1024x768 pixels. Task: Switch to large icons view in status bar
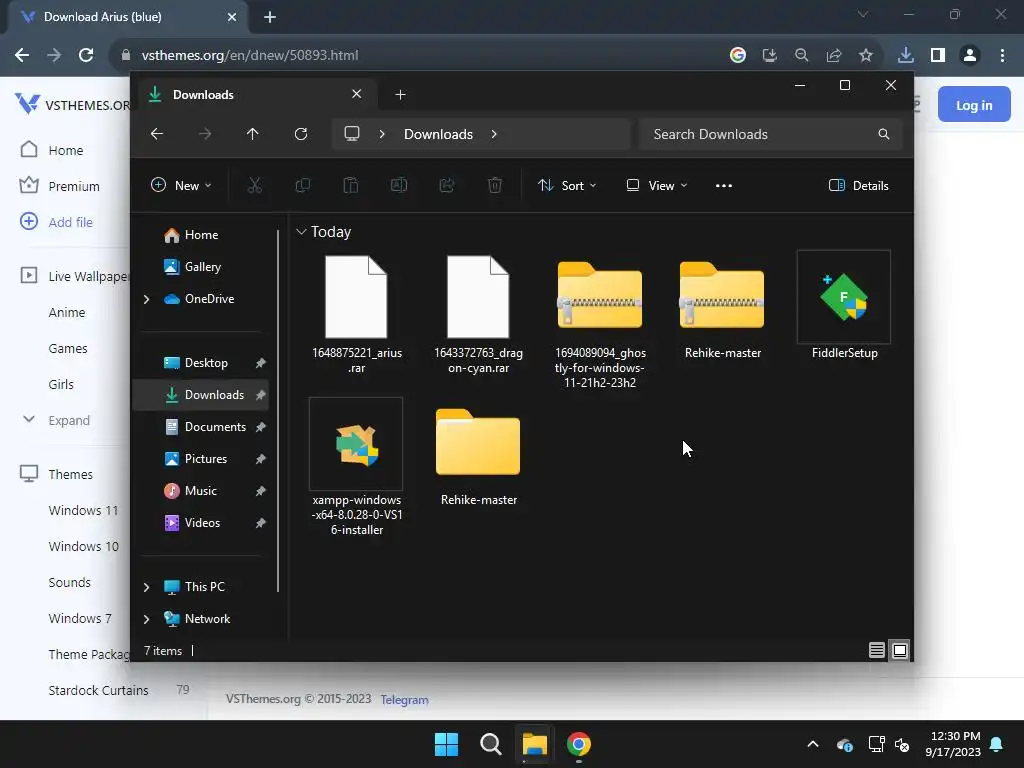[900, 650]
